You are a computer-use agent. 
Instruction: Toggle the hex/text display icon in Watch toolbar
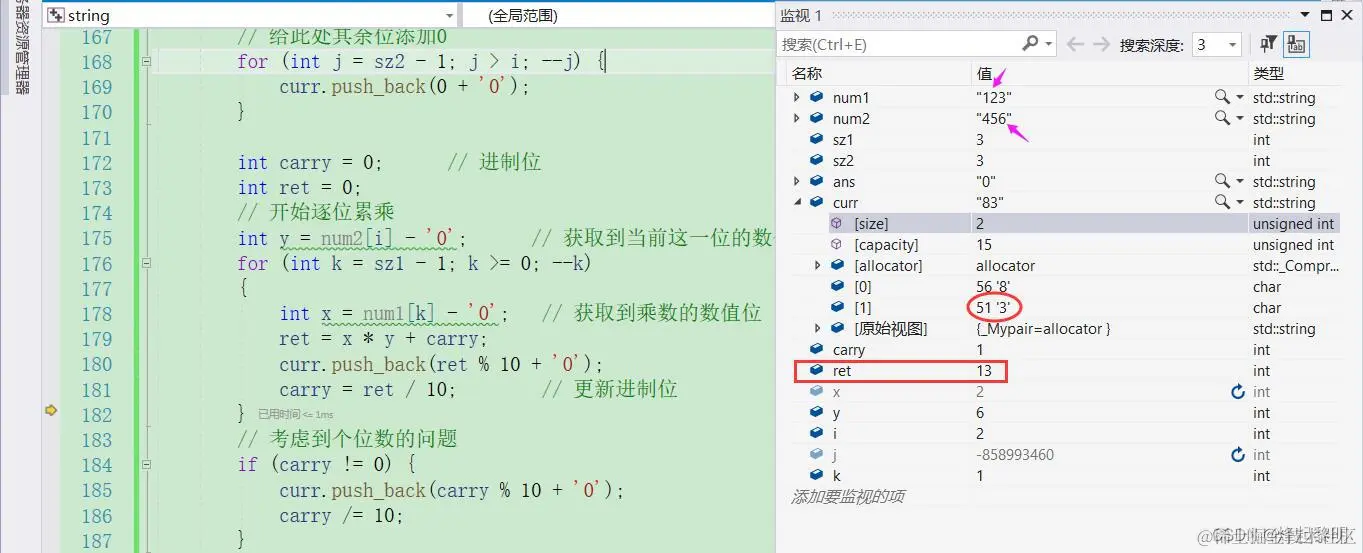[x=1296, y=44]
